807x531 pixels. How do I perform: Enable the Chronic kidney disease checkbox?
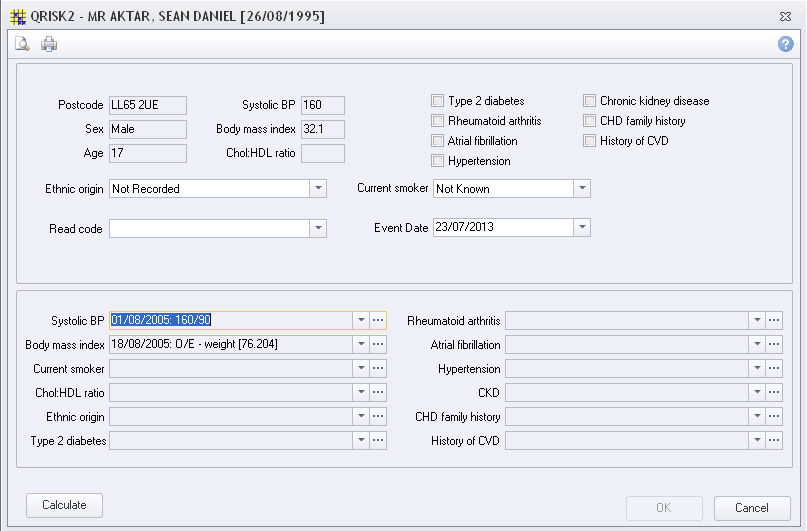589,101
